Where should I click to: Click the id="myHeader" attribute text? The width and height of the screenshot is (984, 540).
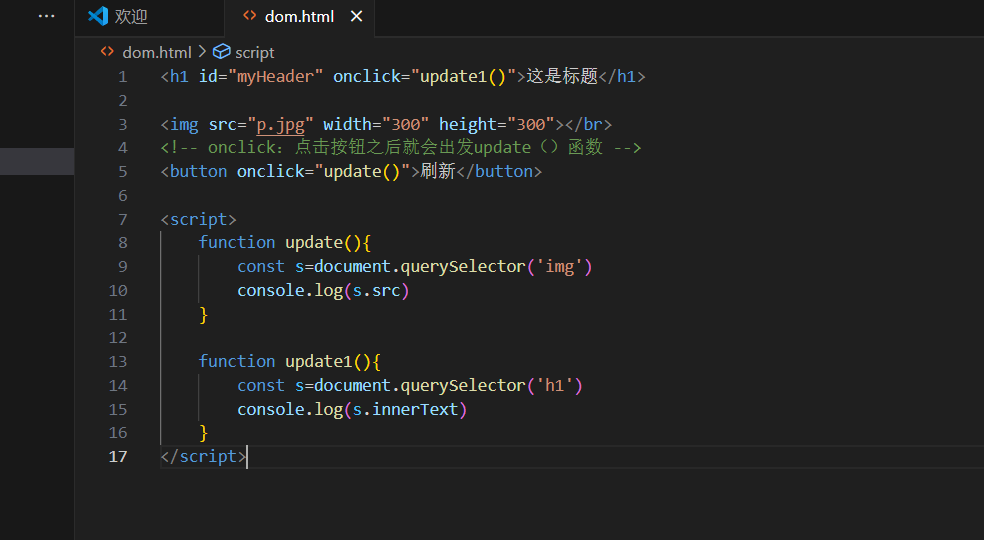261,77
